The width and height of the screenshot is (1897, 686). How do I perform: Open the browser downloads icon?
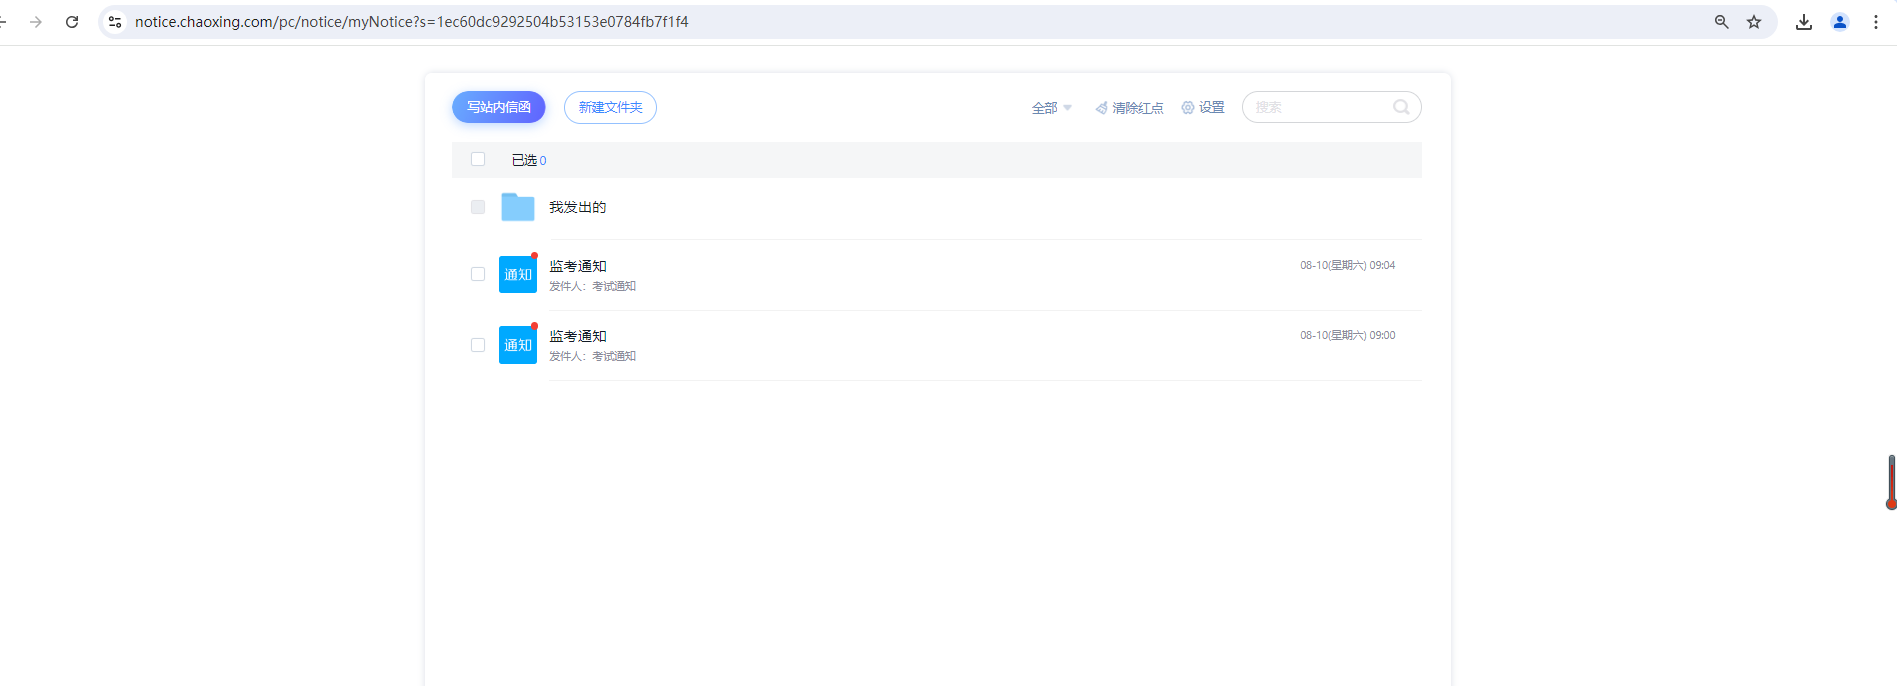1804,22
